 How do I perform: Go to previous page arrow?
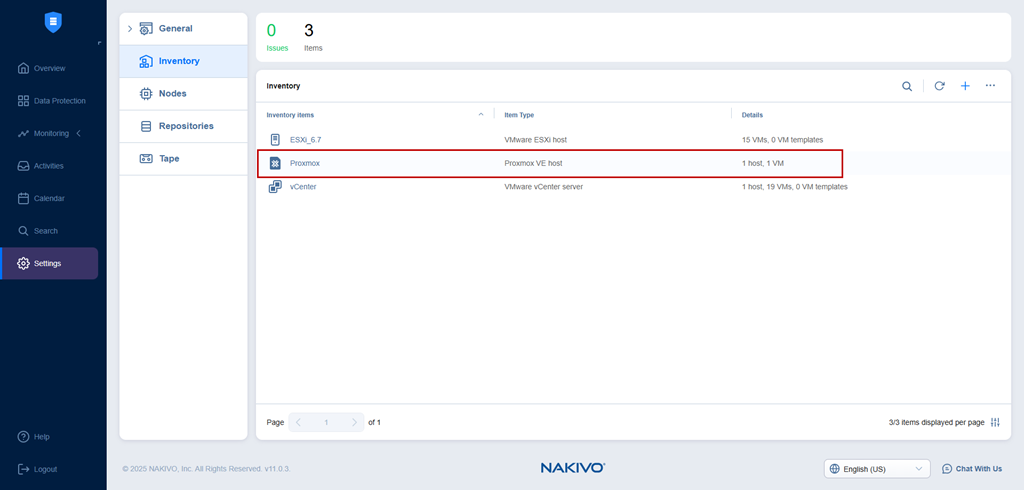point(298,423)
